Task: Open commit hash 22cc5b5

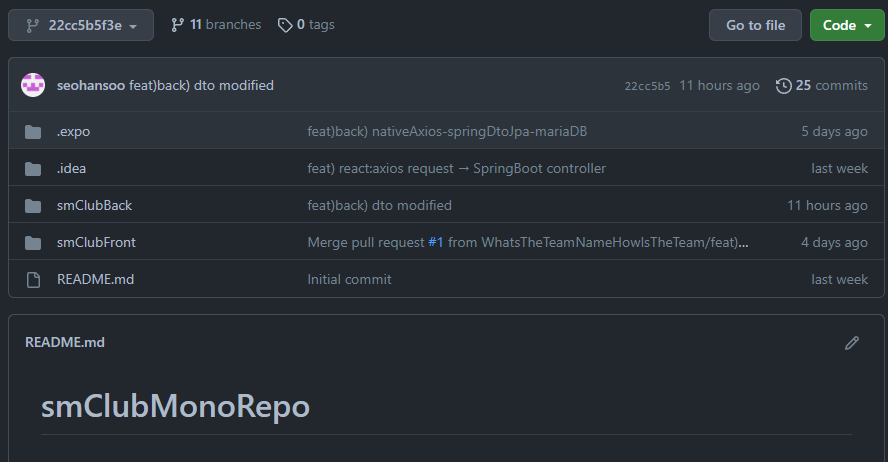Action: click(x=647, y=86)
